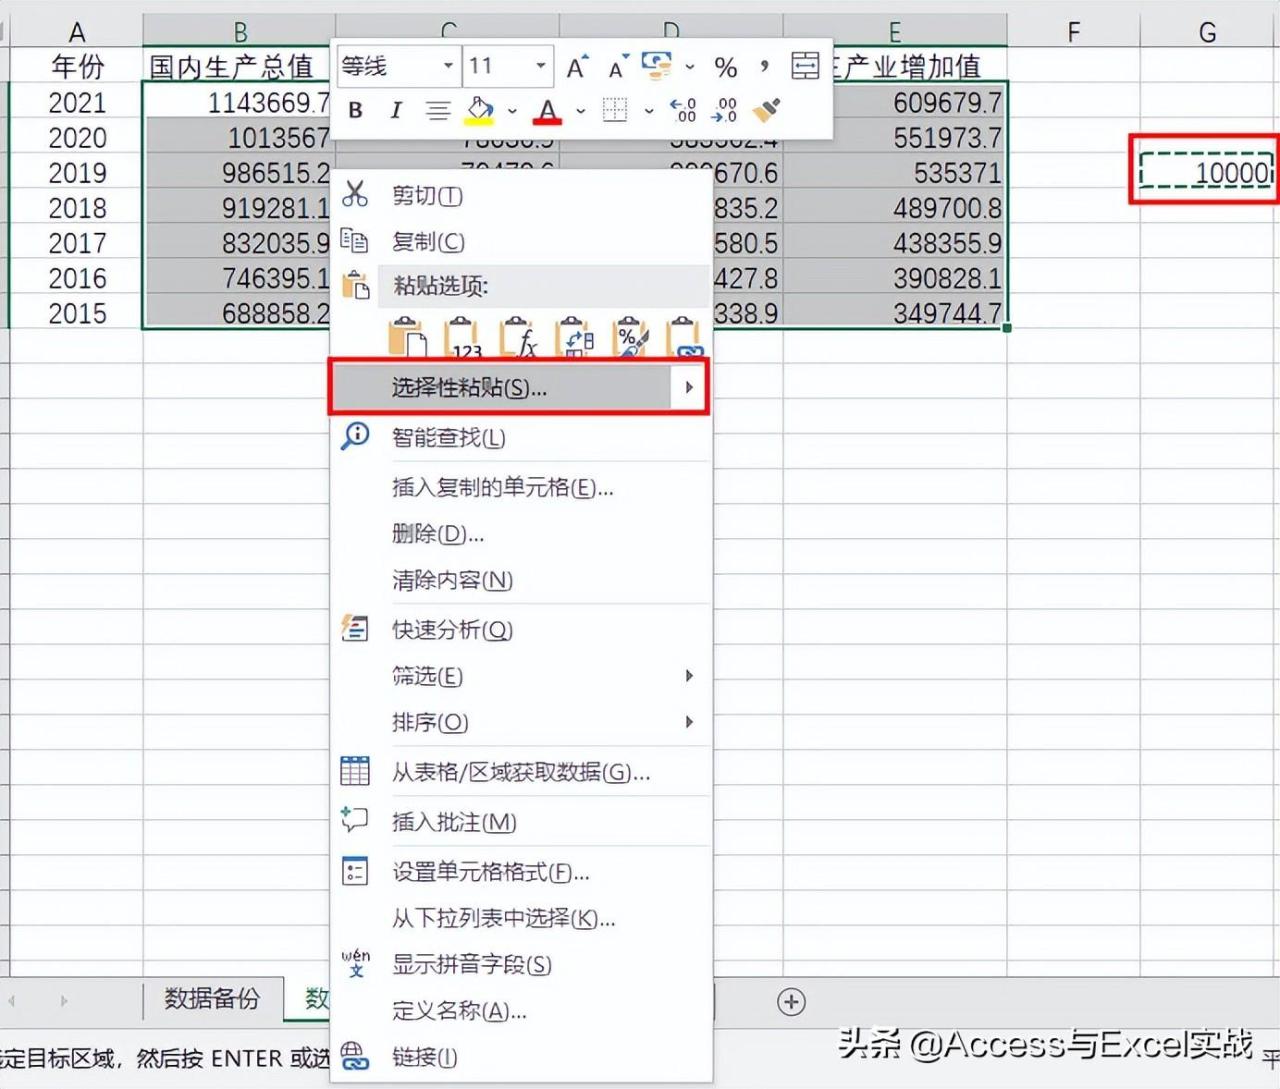The image size is (1280, 1089).
Task: Toggle bold in mini toolbar
Action: (x=355, y=110)
